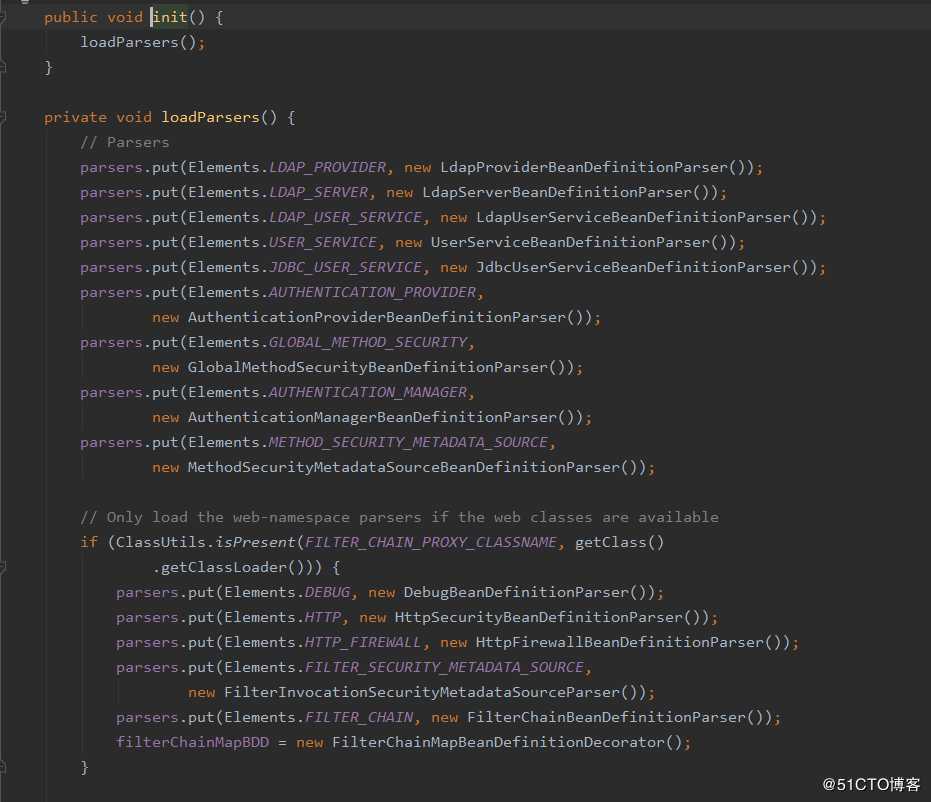Click the 'Only load the web-namespace parsers' comment
Screen dimensions: 931x802
(x=400, y=517)
